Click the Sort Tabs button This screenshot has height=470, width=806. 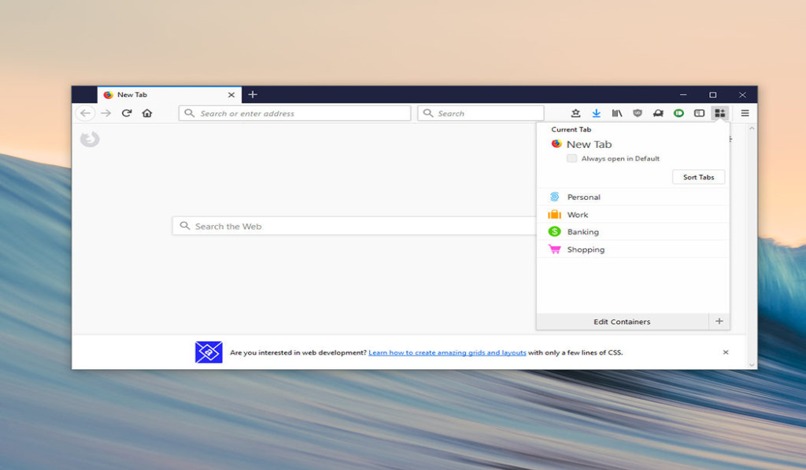(x=699, y=177)
